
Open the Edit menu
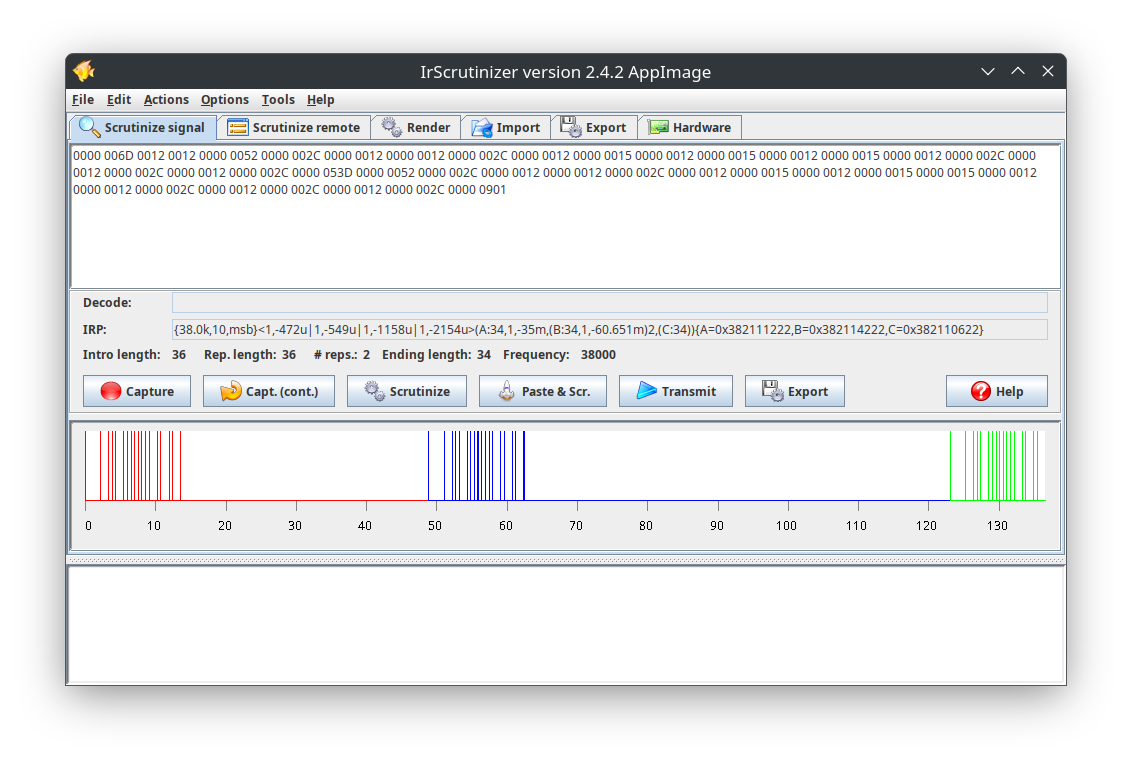click(x=118, y=100)
